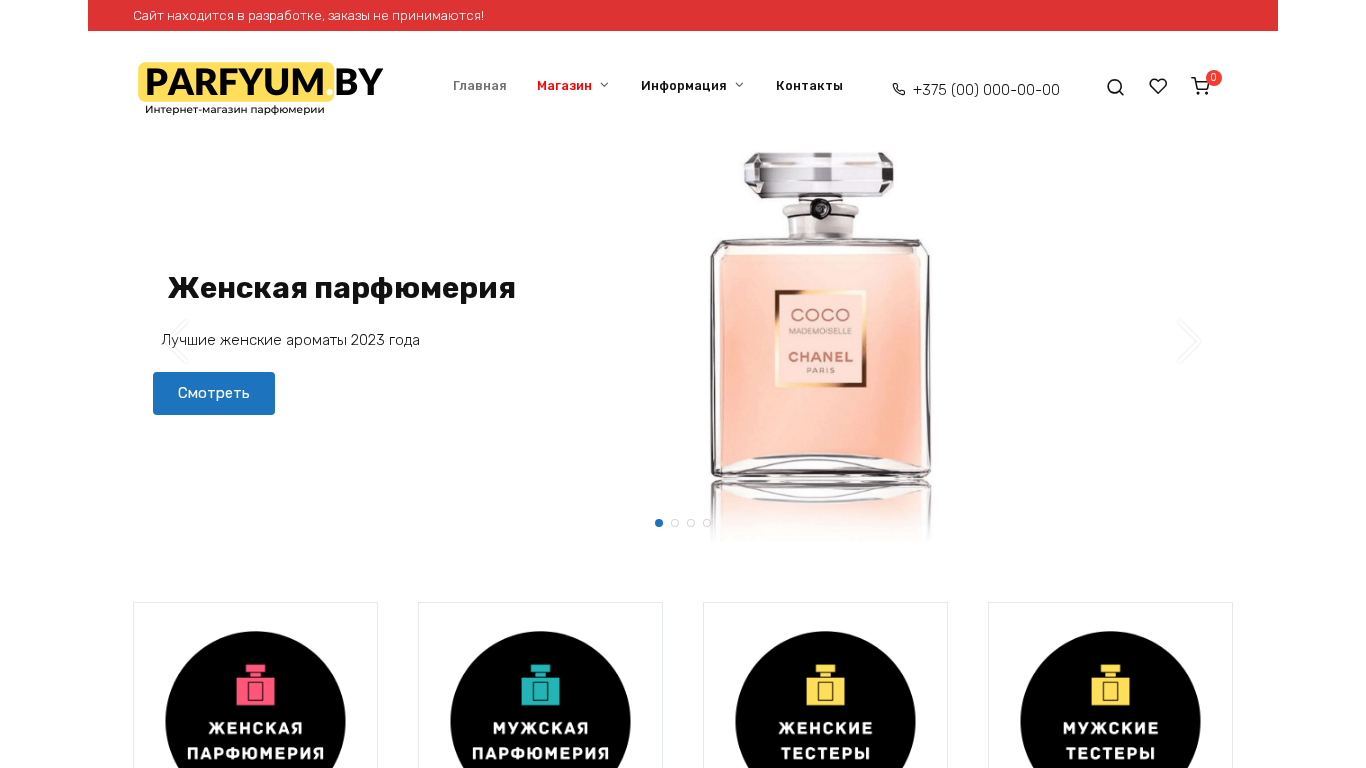This screenshot has width=1366, height=768.
Task: Open the wishlist heart icon
Action: pyautogui.click(x=1158, y=86)
